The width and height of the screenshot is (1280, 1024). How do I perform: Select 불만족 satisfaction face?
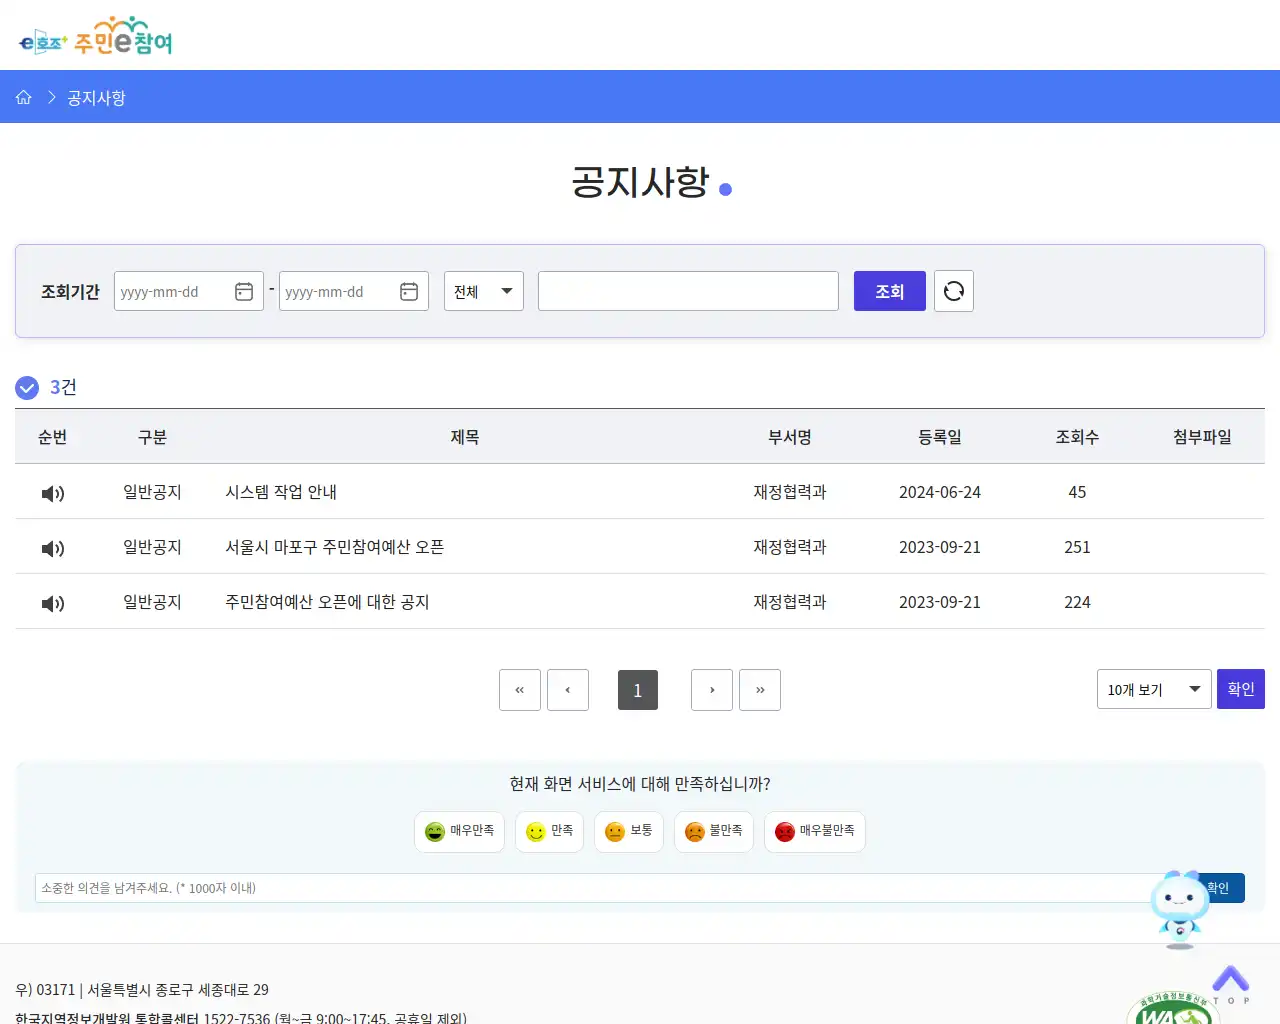tap(714, 831)
